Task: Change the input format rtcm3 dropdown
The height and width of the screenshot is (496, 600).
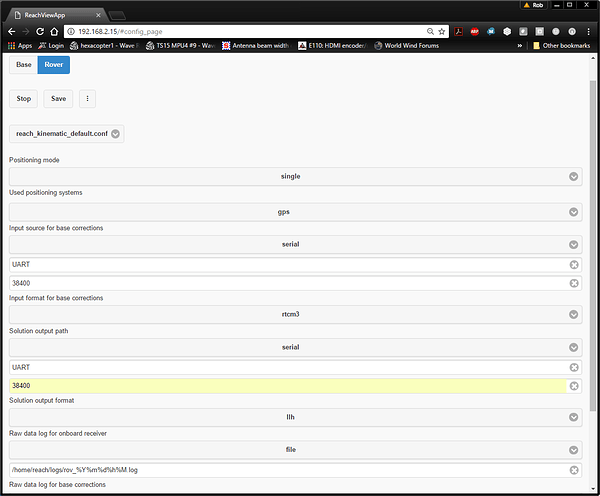Action: [x=295, y=314]
